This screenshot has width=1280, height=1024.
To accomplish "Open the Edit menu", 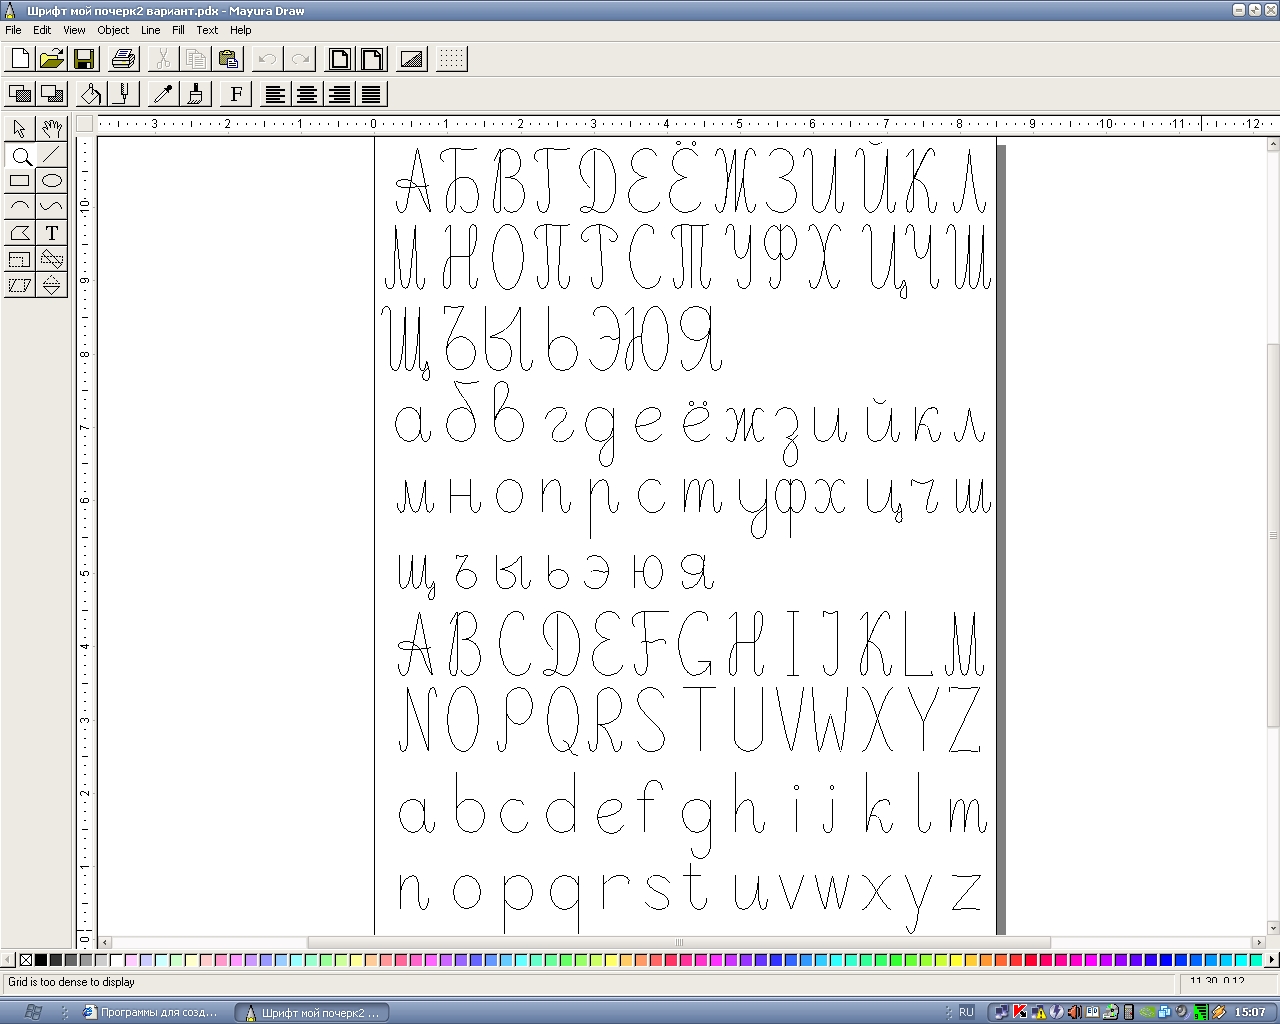I will click(42, 30).
